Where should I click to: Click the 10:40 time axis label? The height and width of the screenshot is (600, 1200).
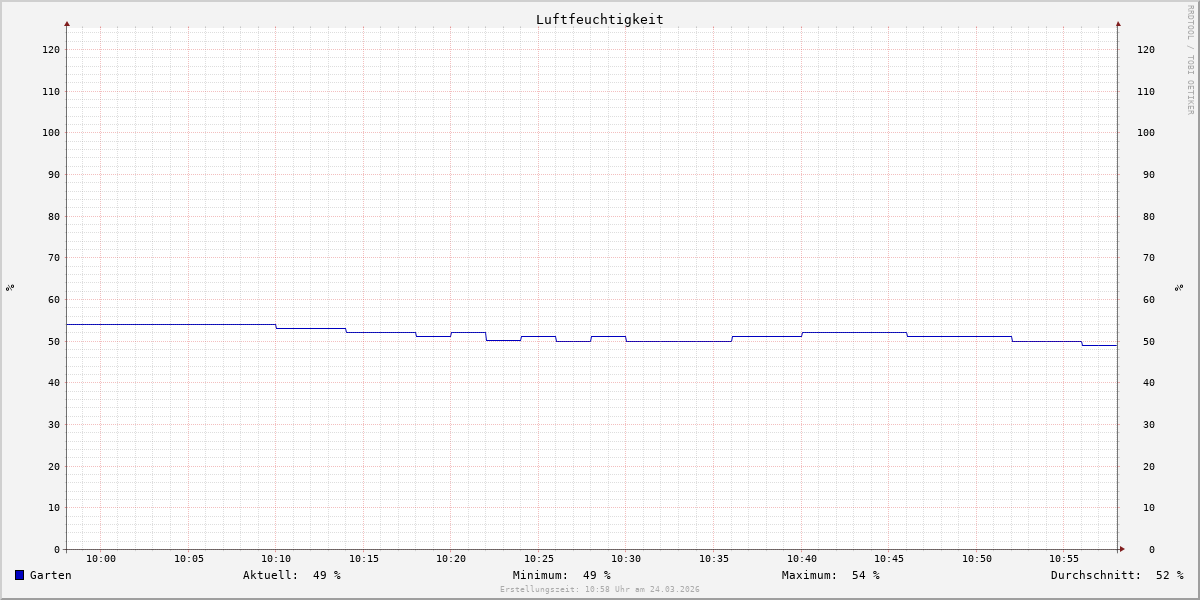click(802, 559)
